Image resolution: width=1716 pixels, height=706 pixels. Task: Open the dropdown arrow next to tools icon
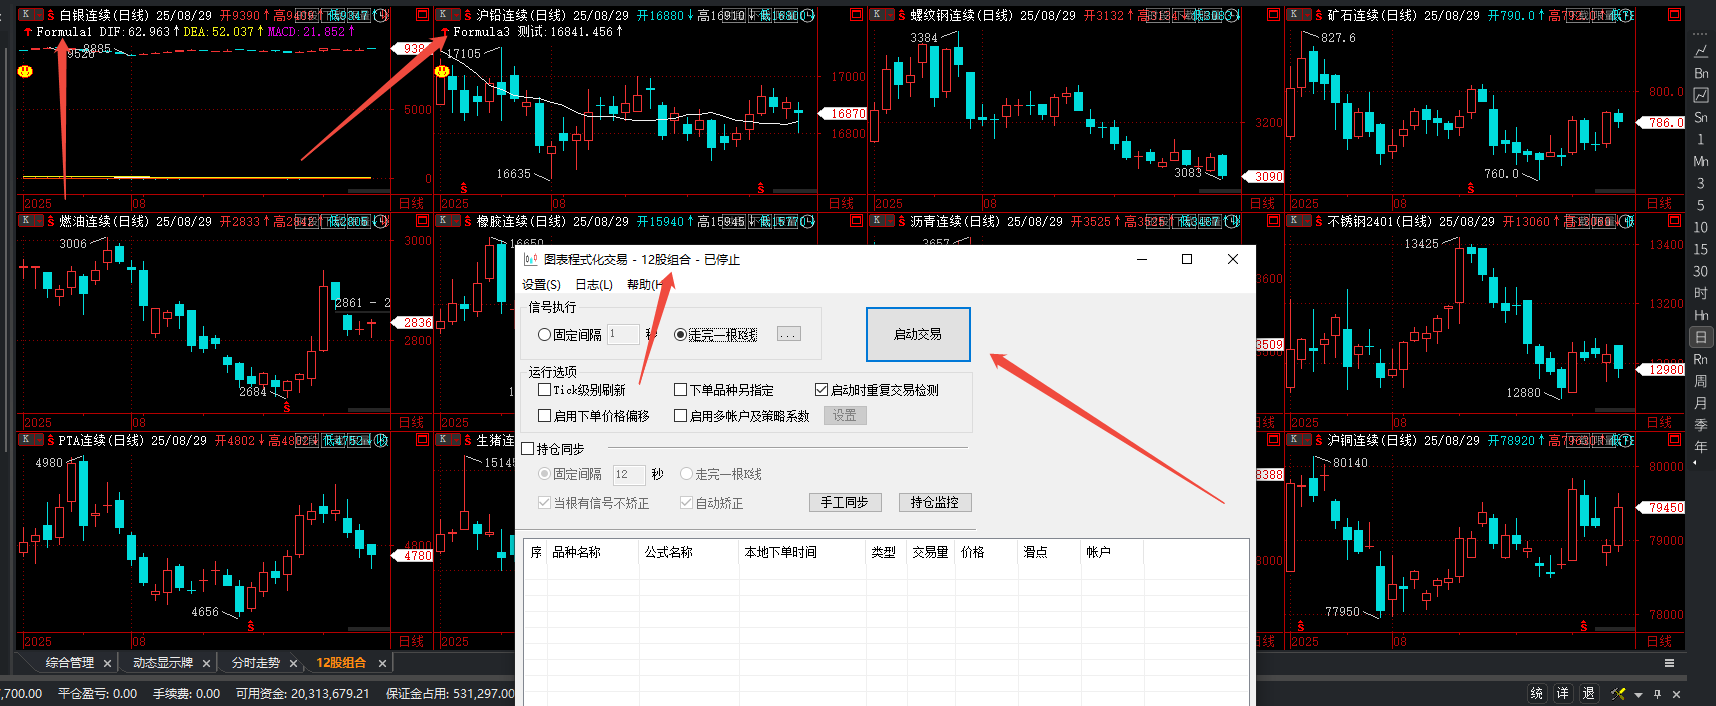click(x=1638, y=695)
